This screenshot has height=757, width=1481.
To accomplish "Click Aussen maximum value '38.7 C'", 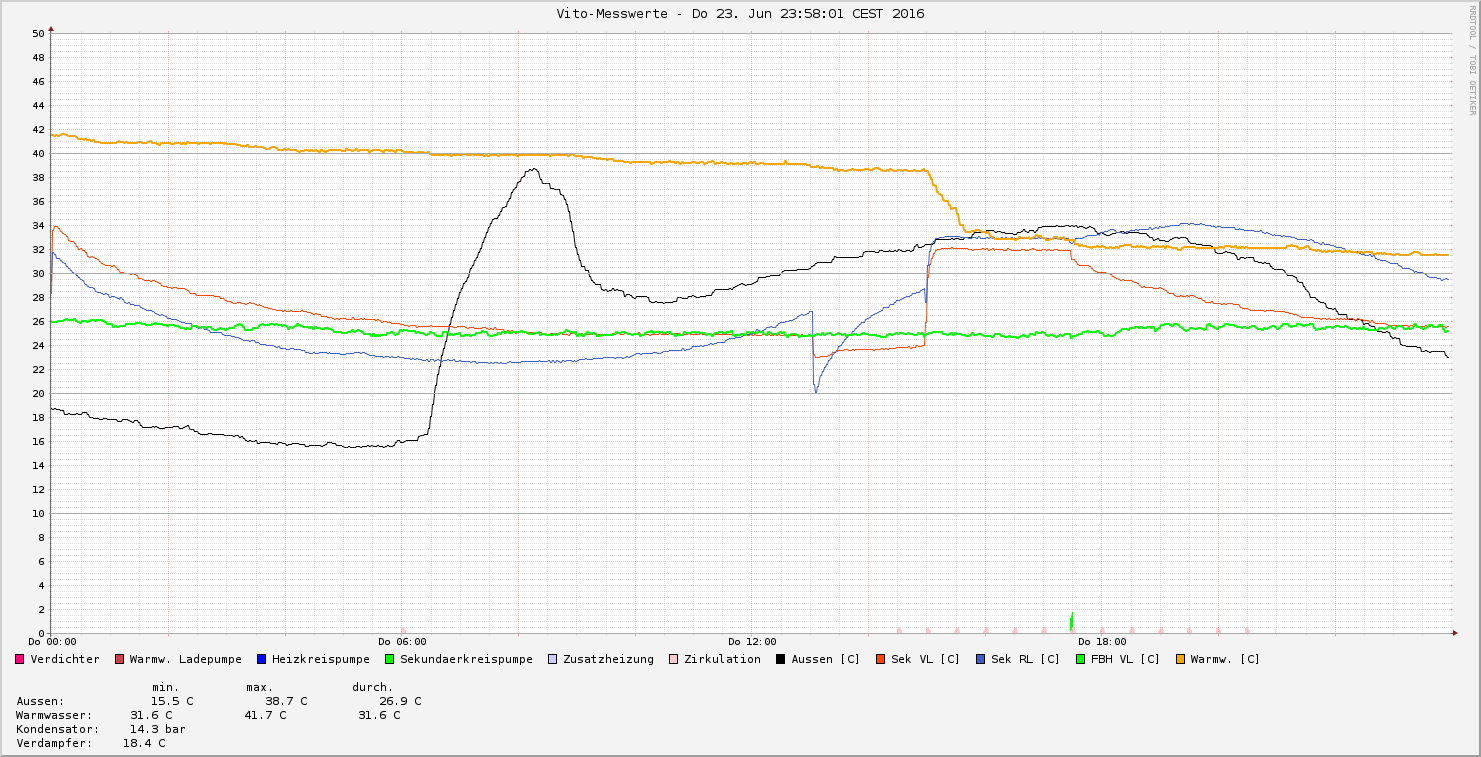I will pos(286,701).
